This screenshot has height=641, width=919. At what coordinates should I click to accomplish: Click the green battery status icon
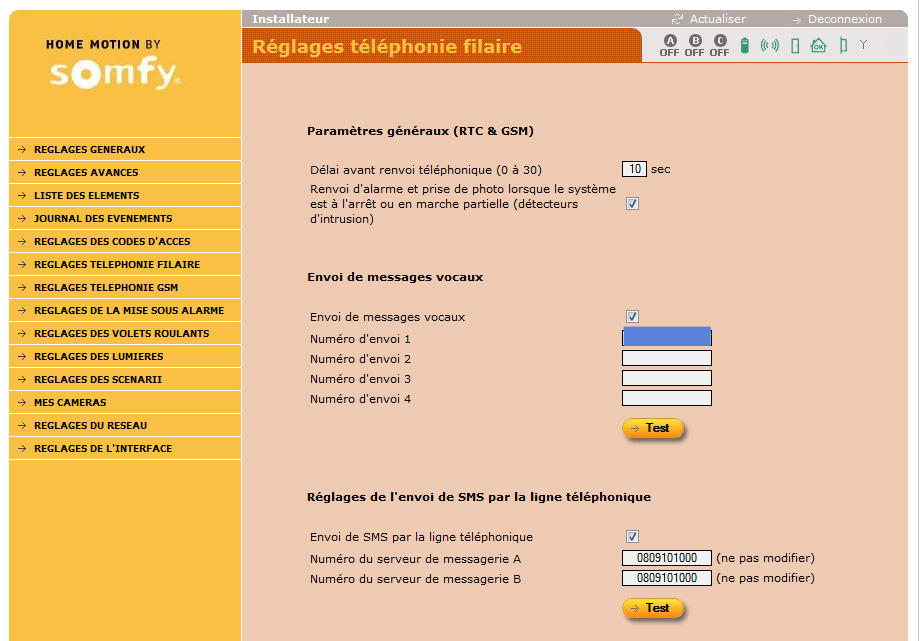(744, 45)
